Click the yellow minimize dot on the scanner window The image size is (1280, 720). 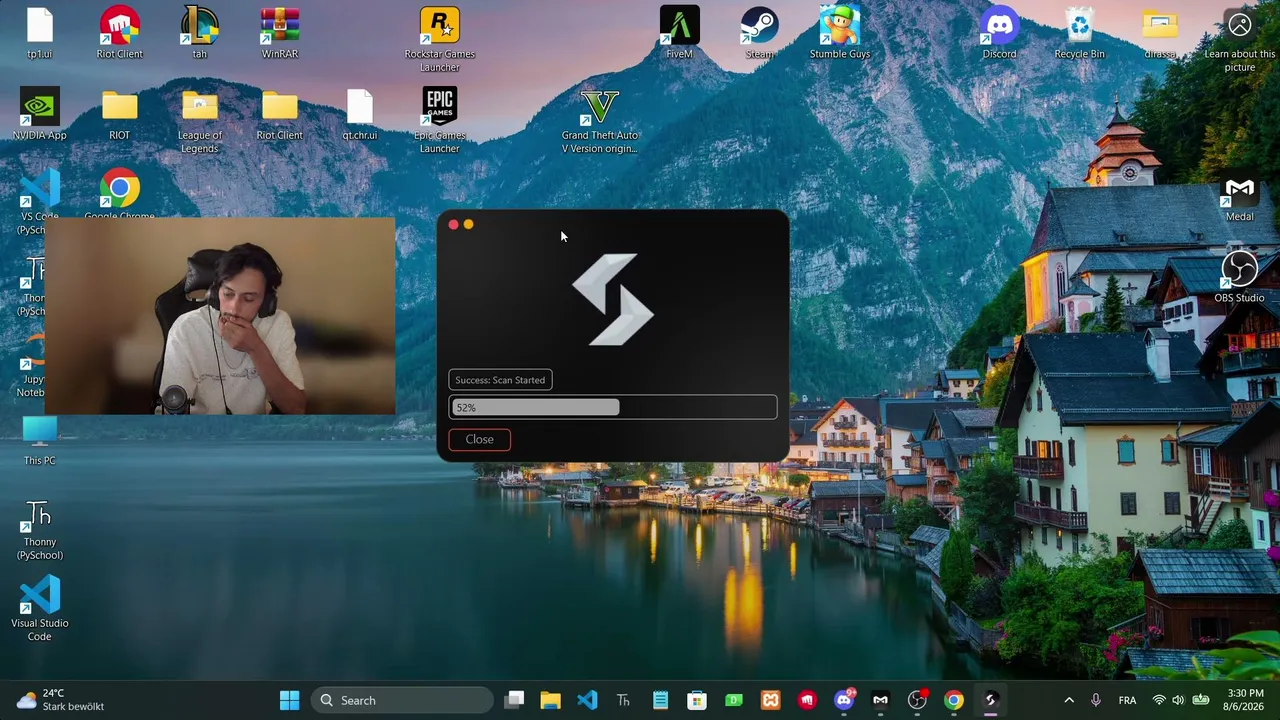468,225
